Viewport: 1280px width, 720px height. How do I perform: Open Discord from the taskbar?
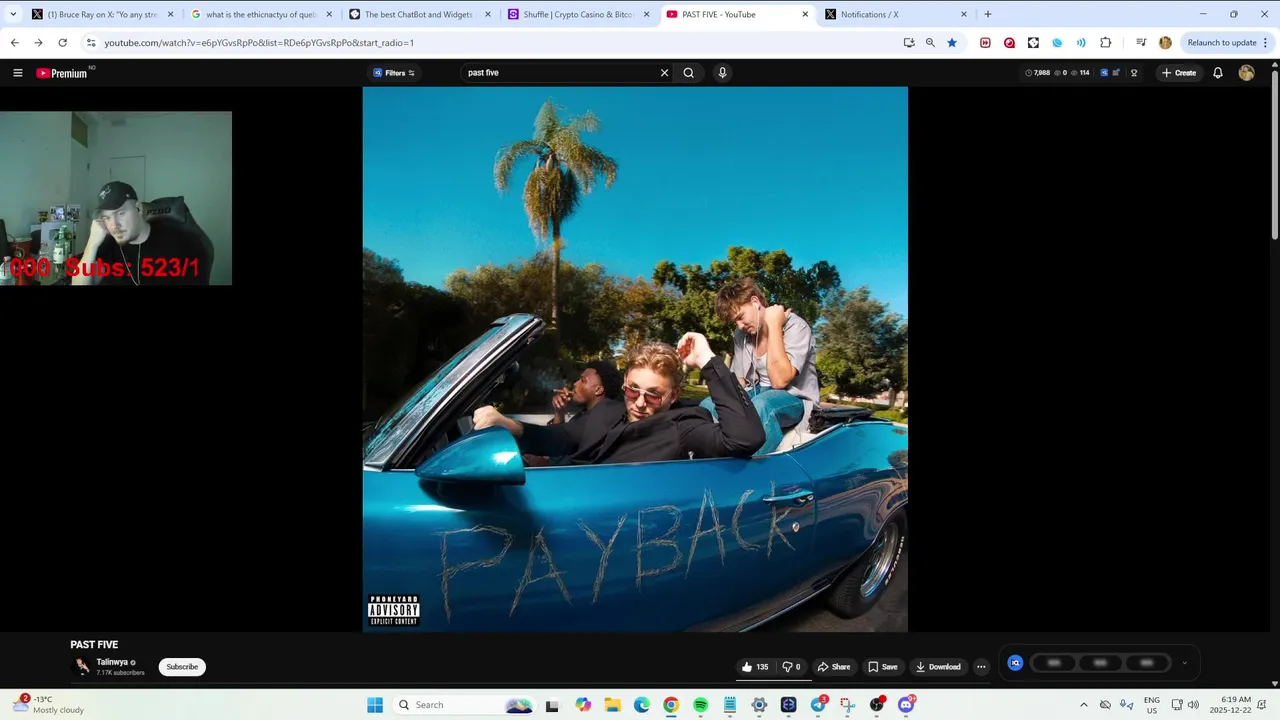[x=906, y=705]
